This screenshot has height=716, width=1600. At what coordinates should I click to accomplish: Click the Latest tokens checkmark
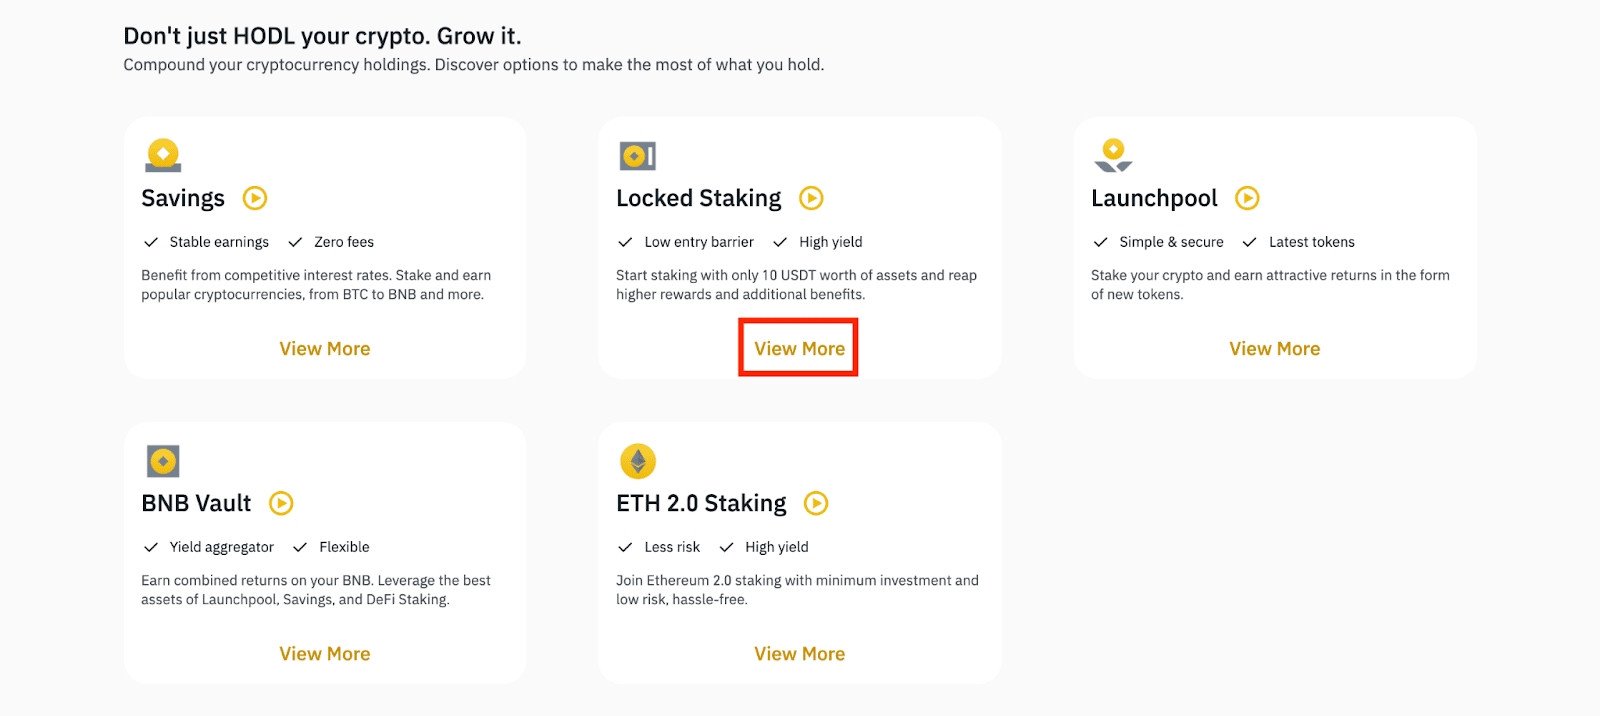pos(1249,242)
